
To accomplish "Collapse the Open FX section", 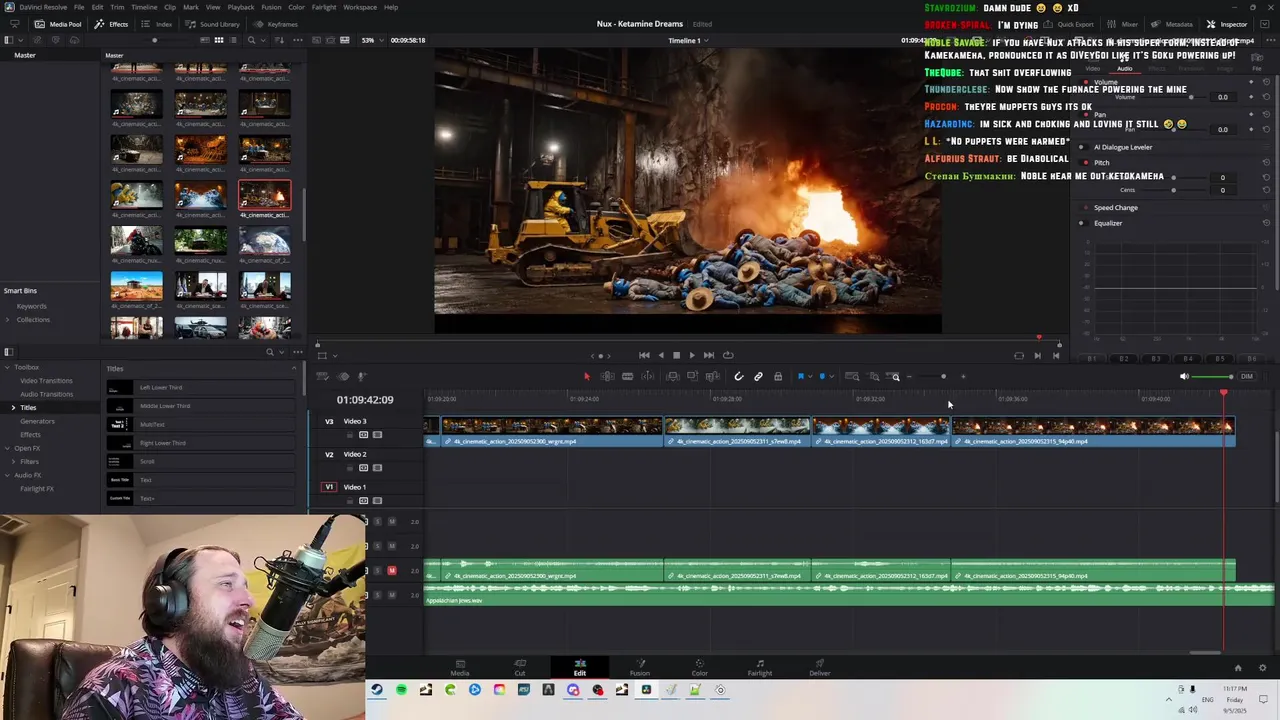I will tap(7, 448).
